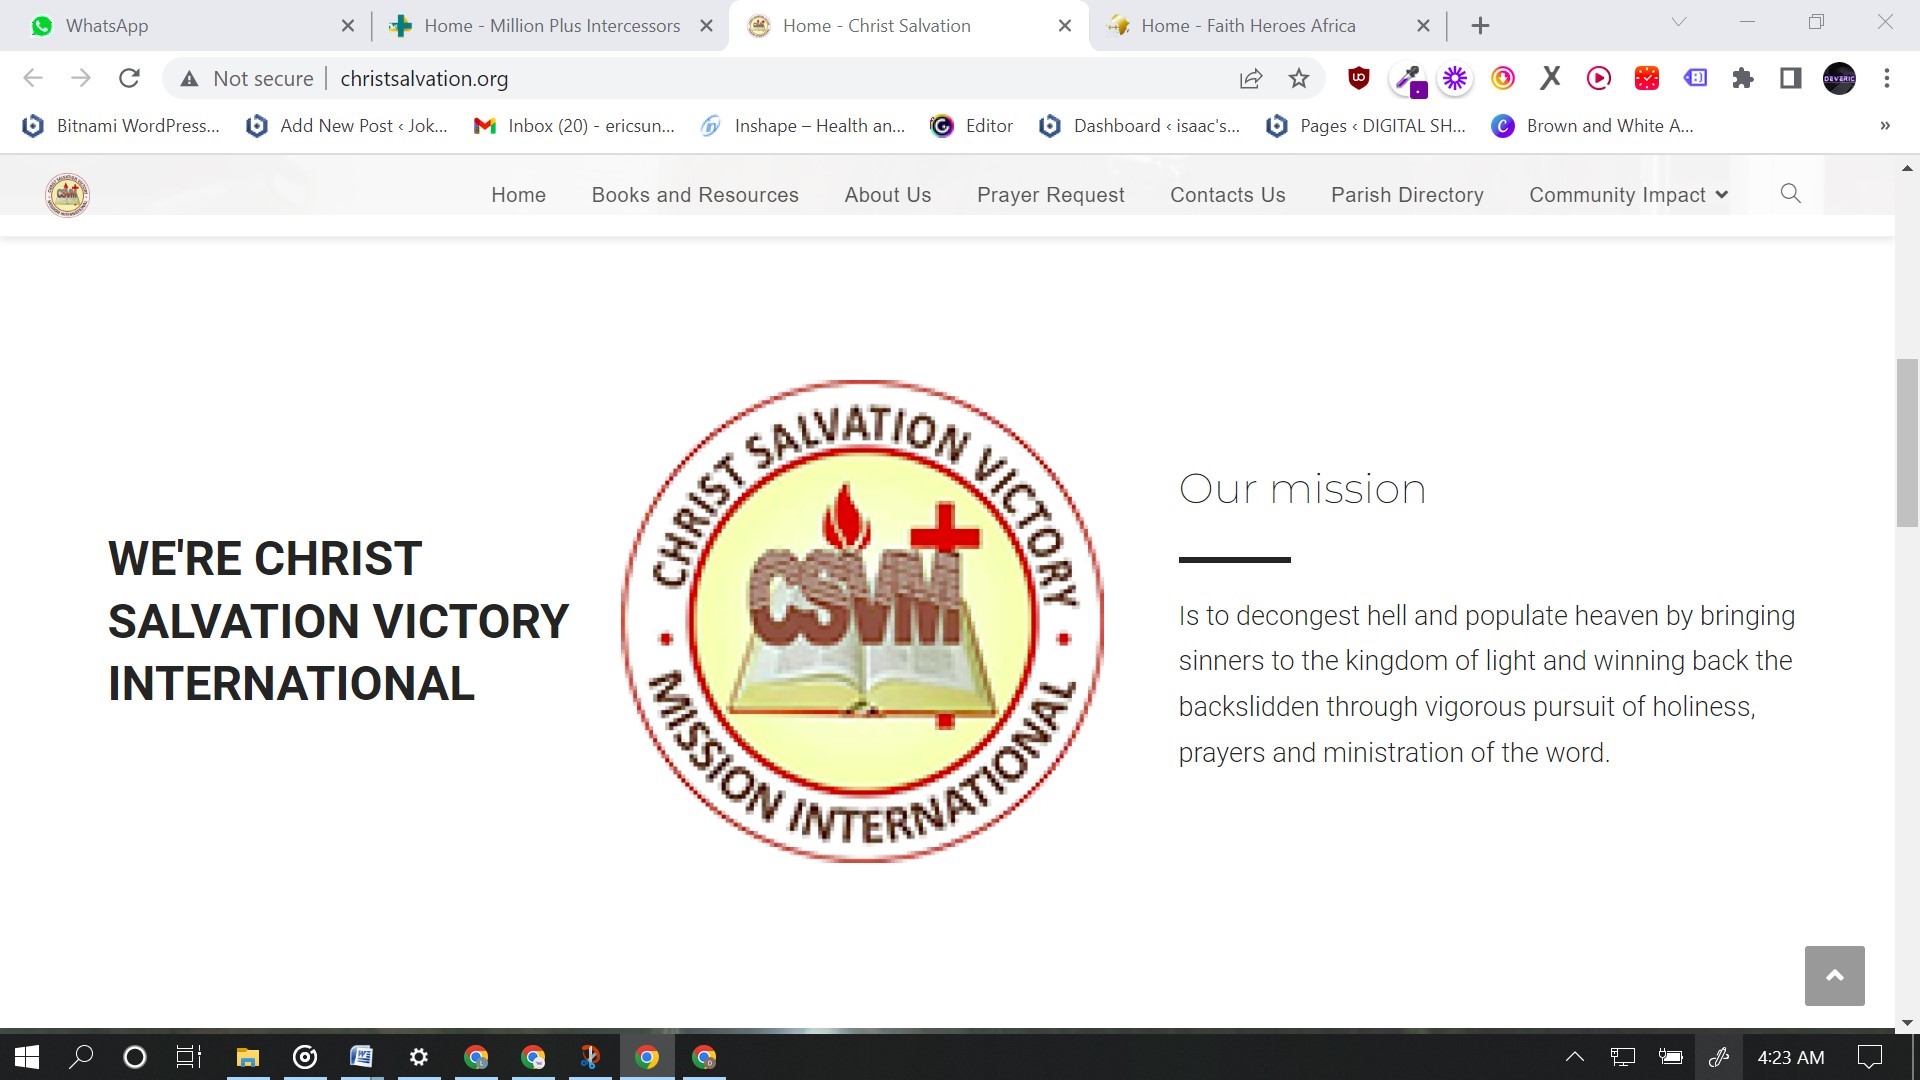Open Windows taskbar search
This screenshot has height=1080, width=1920.
point(81,1057)
